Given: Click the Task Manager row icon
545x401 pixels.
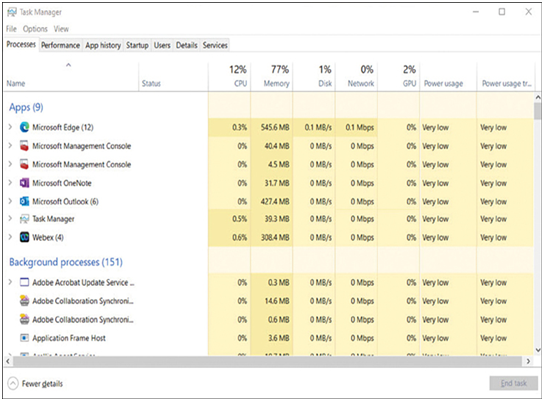Looking at the screenshot, I should tap(24, 219).
